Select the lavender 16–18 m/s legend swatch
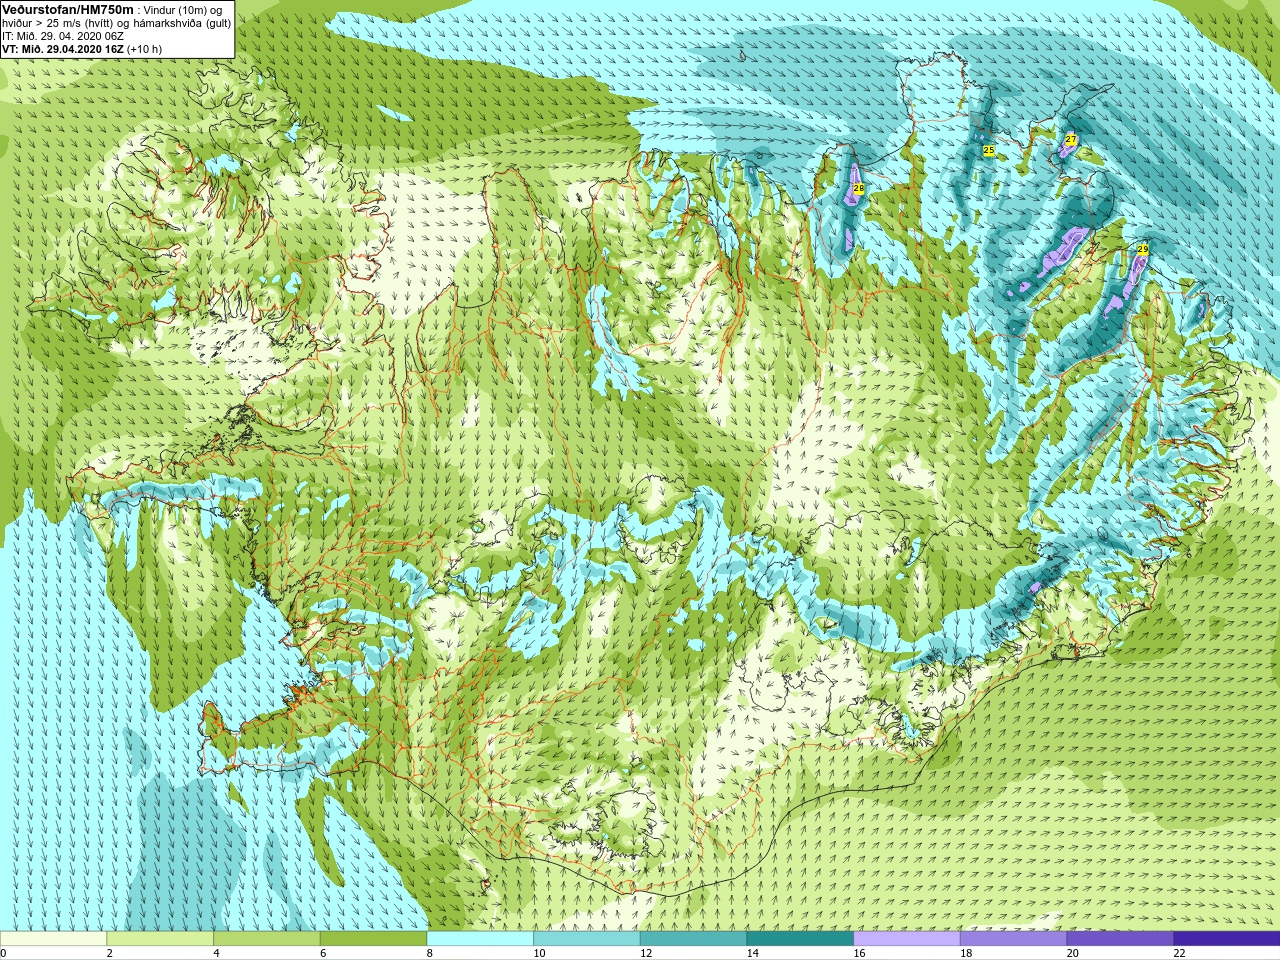Viewport: 1280px width, 960px height. tap(906, 939)
